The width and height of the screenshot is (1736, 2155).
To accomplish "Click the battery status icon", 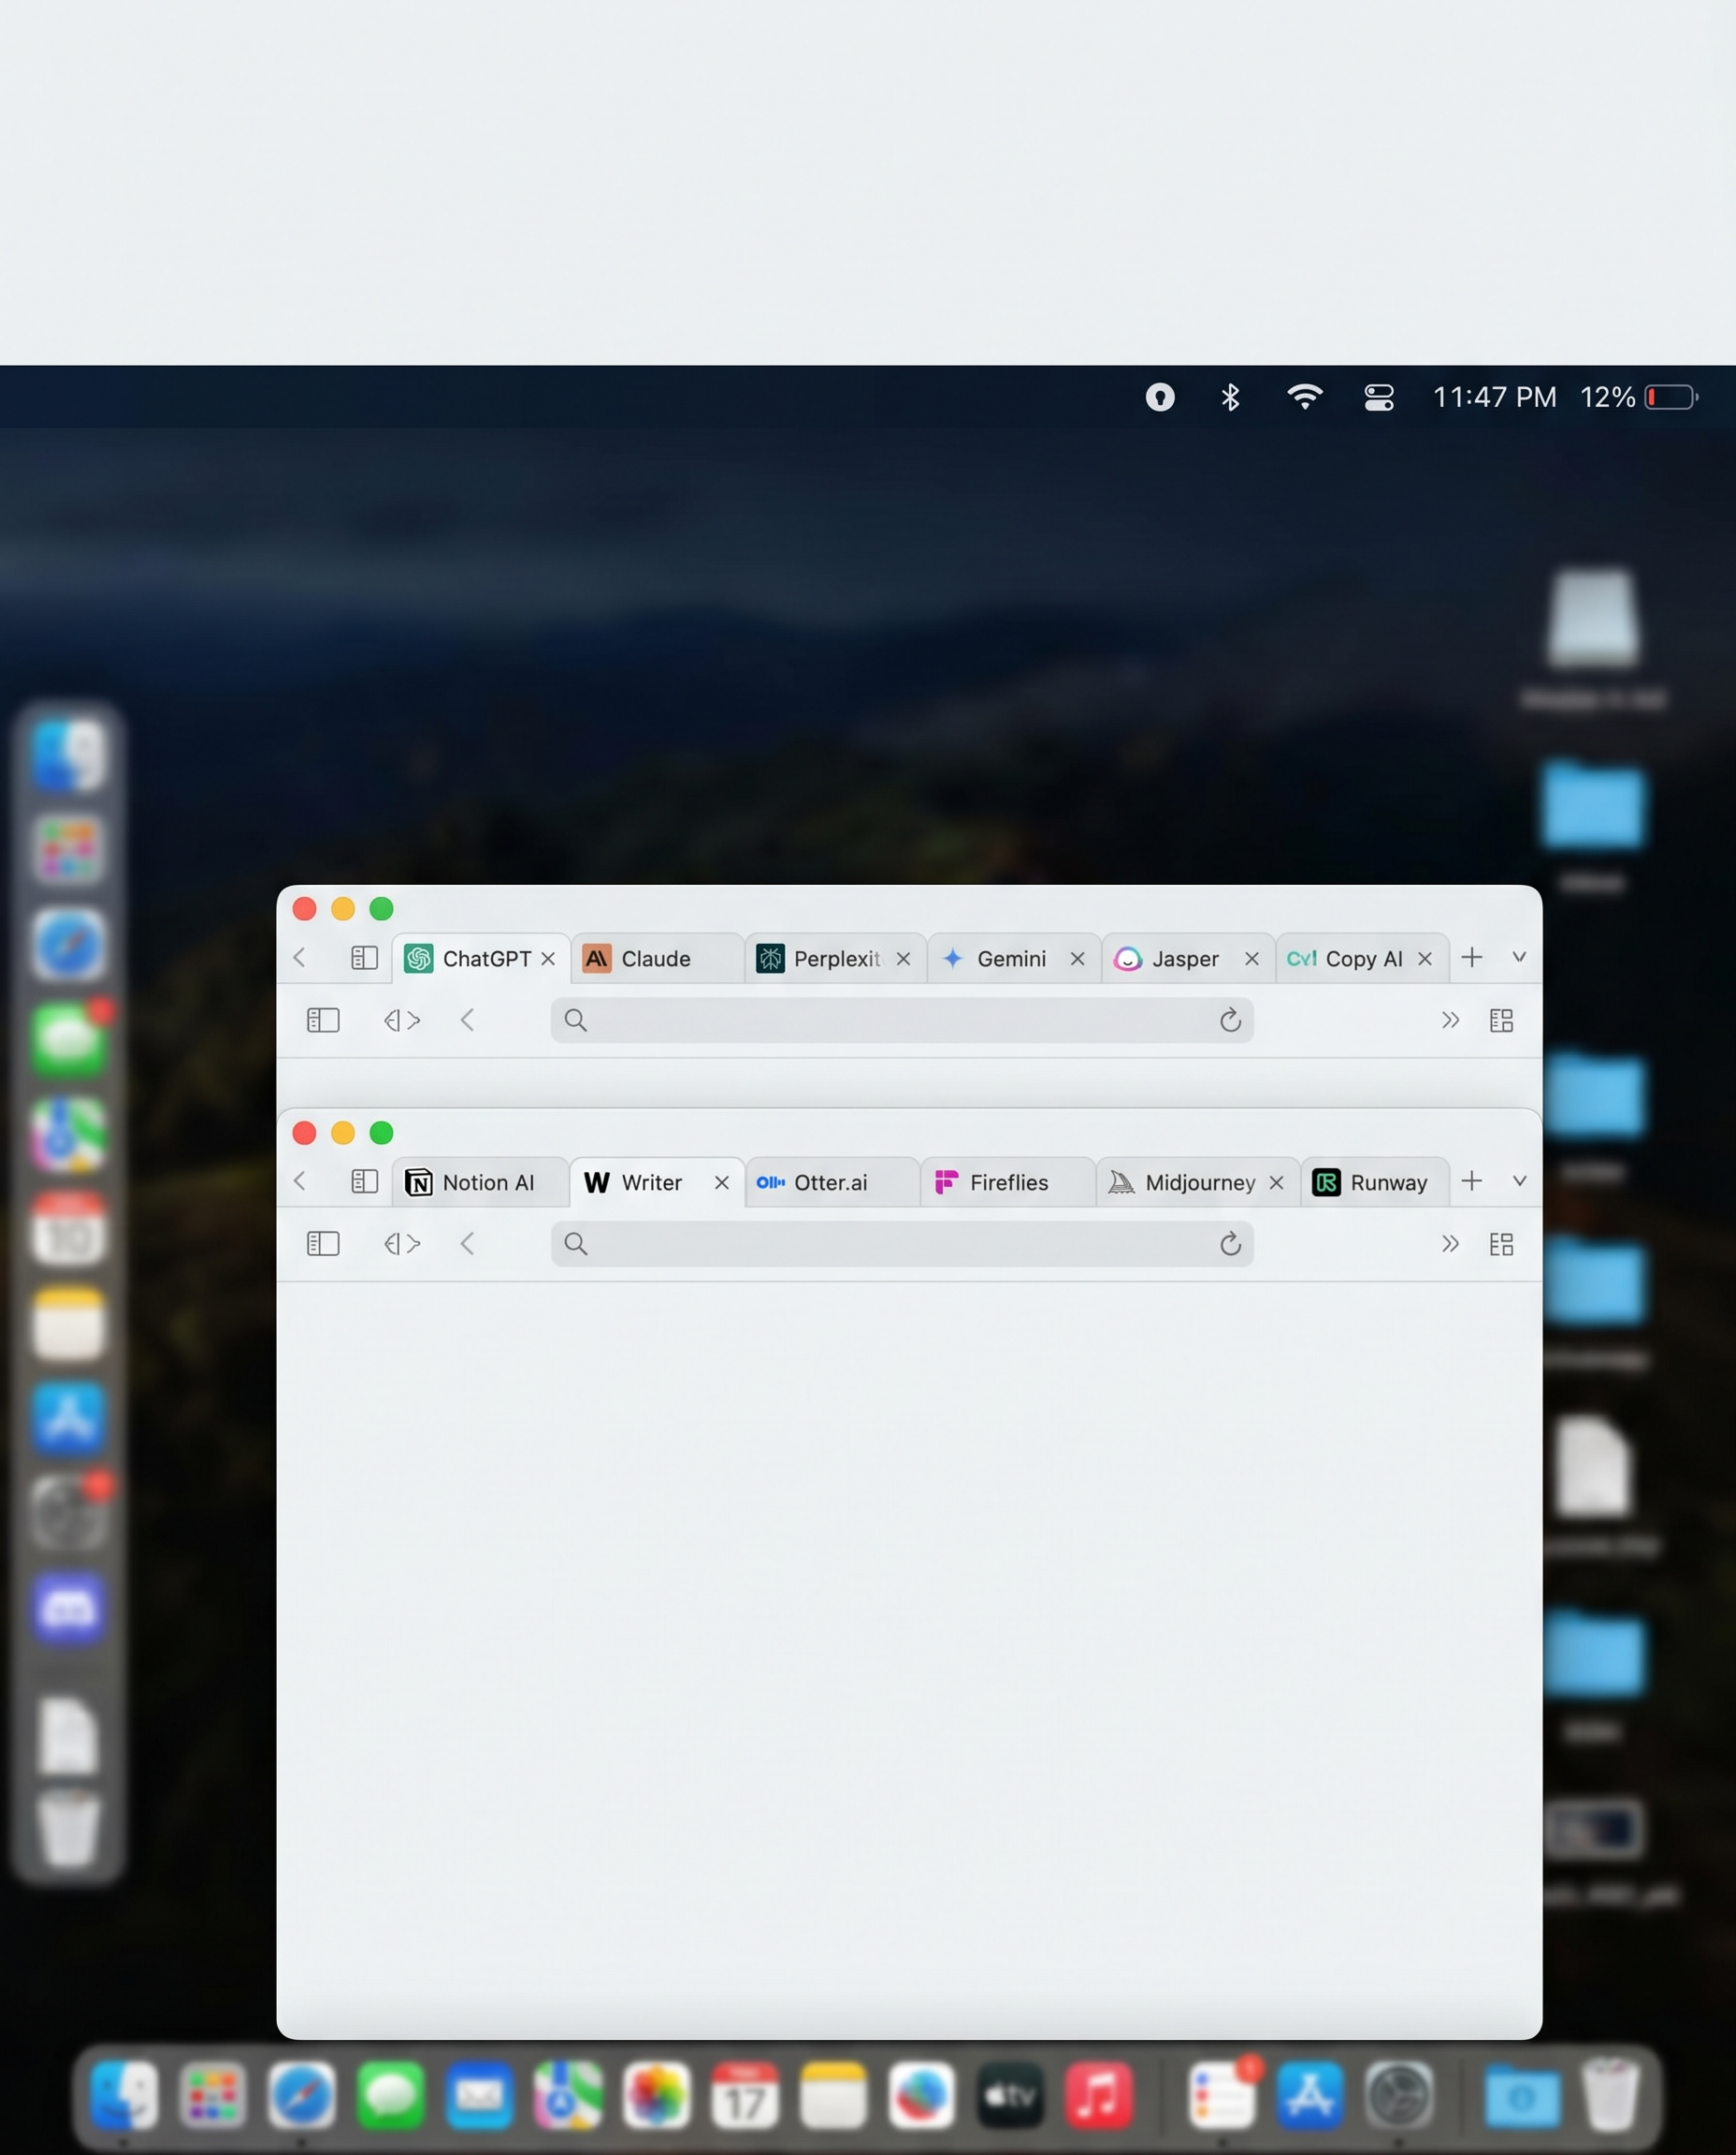I will click(1671, 397).
